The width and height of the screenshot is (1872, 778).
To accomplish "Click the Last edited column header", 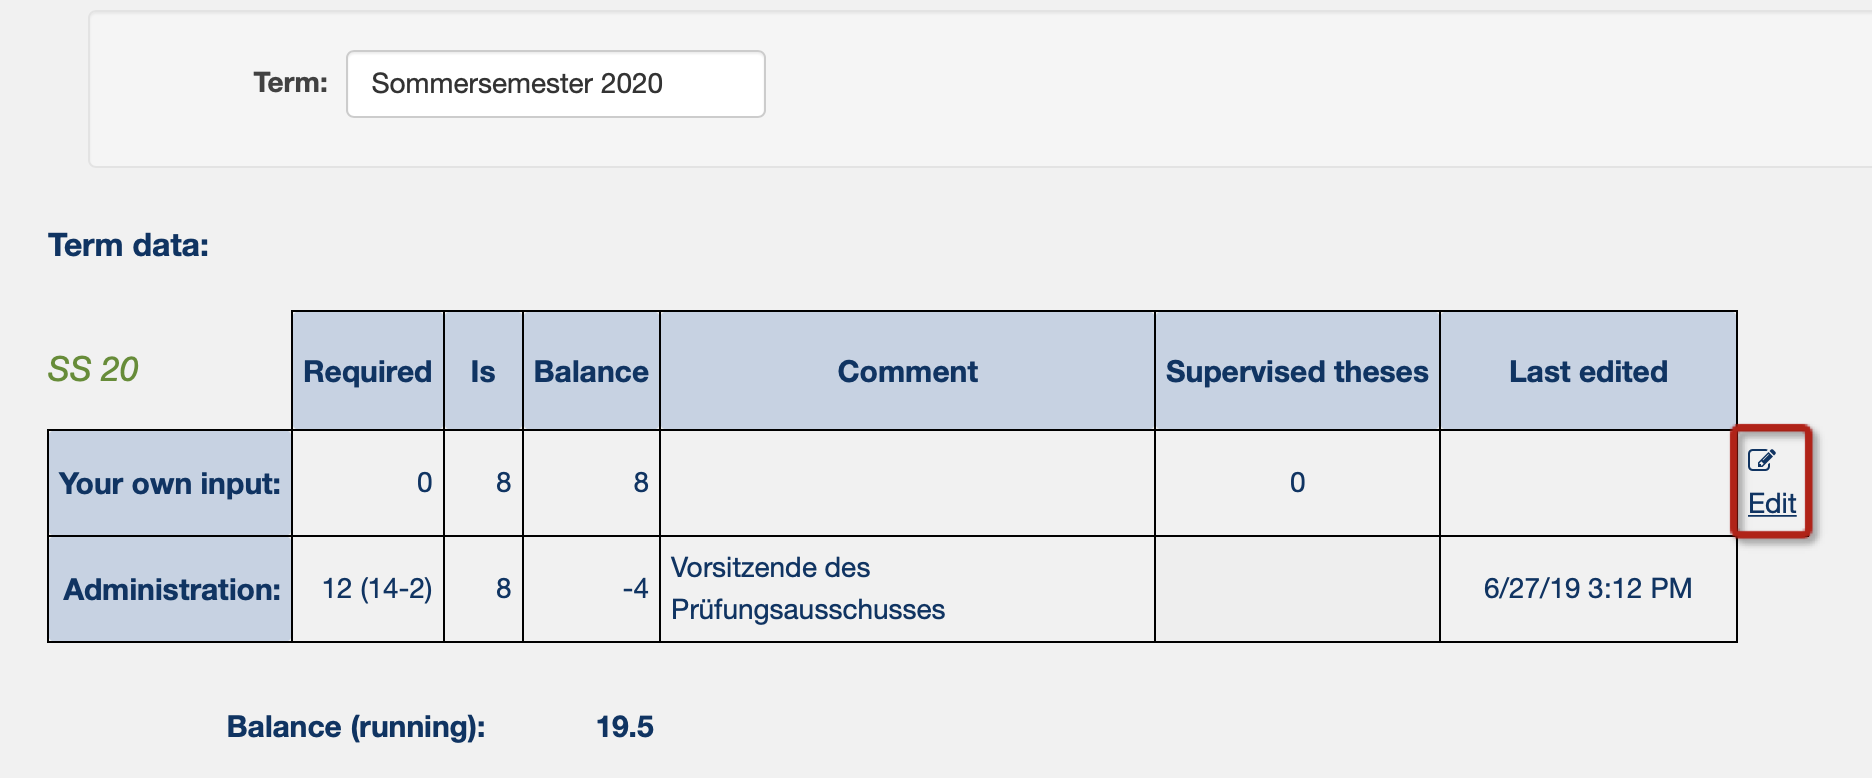I will [x=1588, y=371].
